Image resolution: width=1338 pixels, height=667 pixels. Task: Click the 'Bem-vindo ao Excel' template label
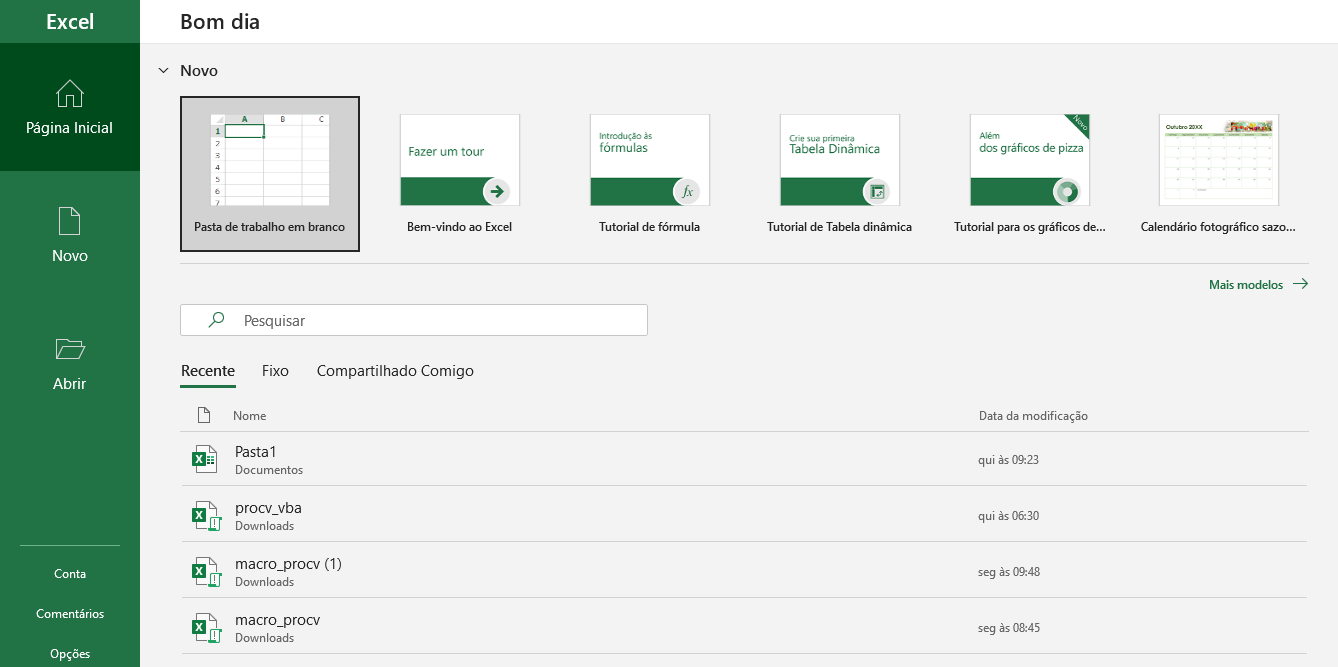tap(459, 227)
